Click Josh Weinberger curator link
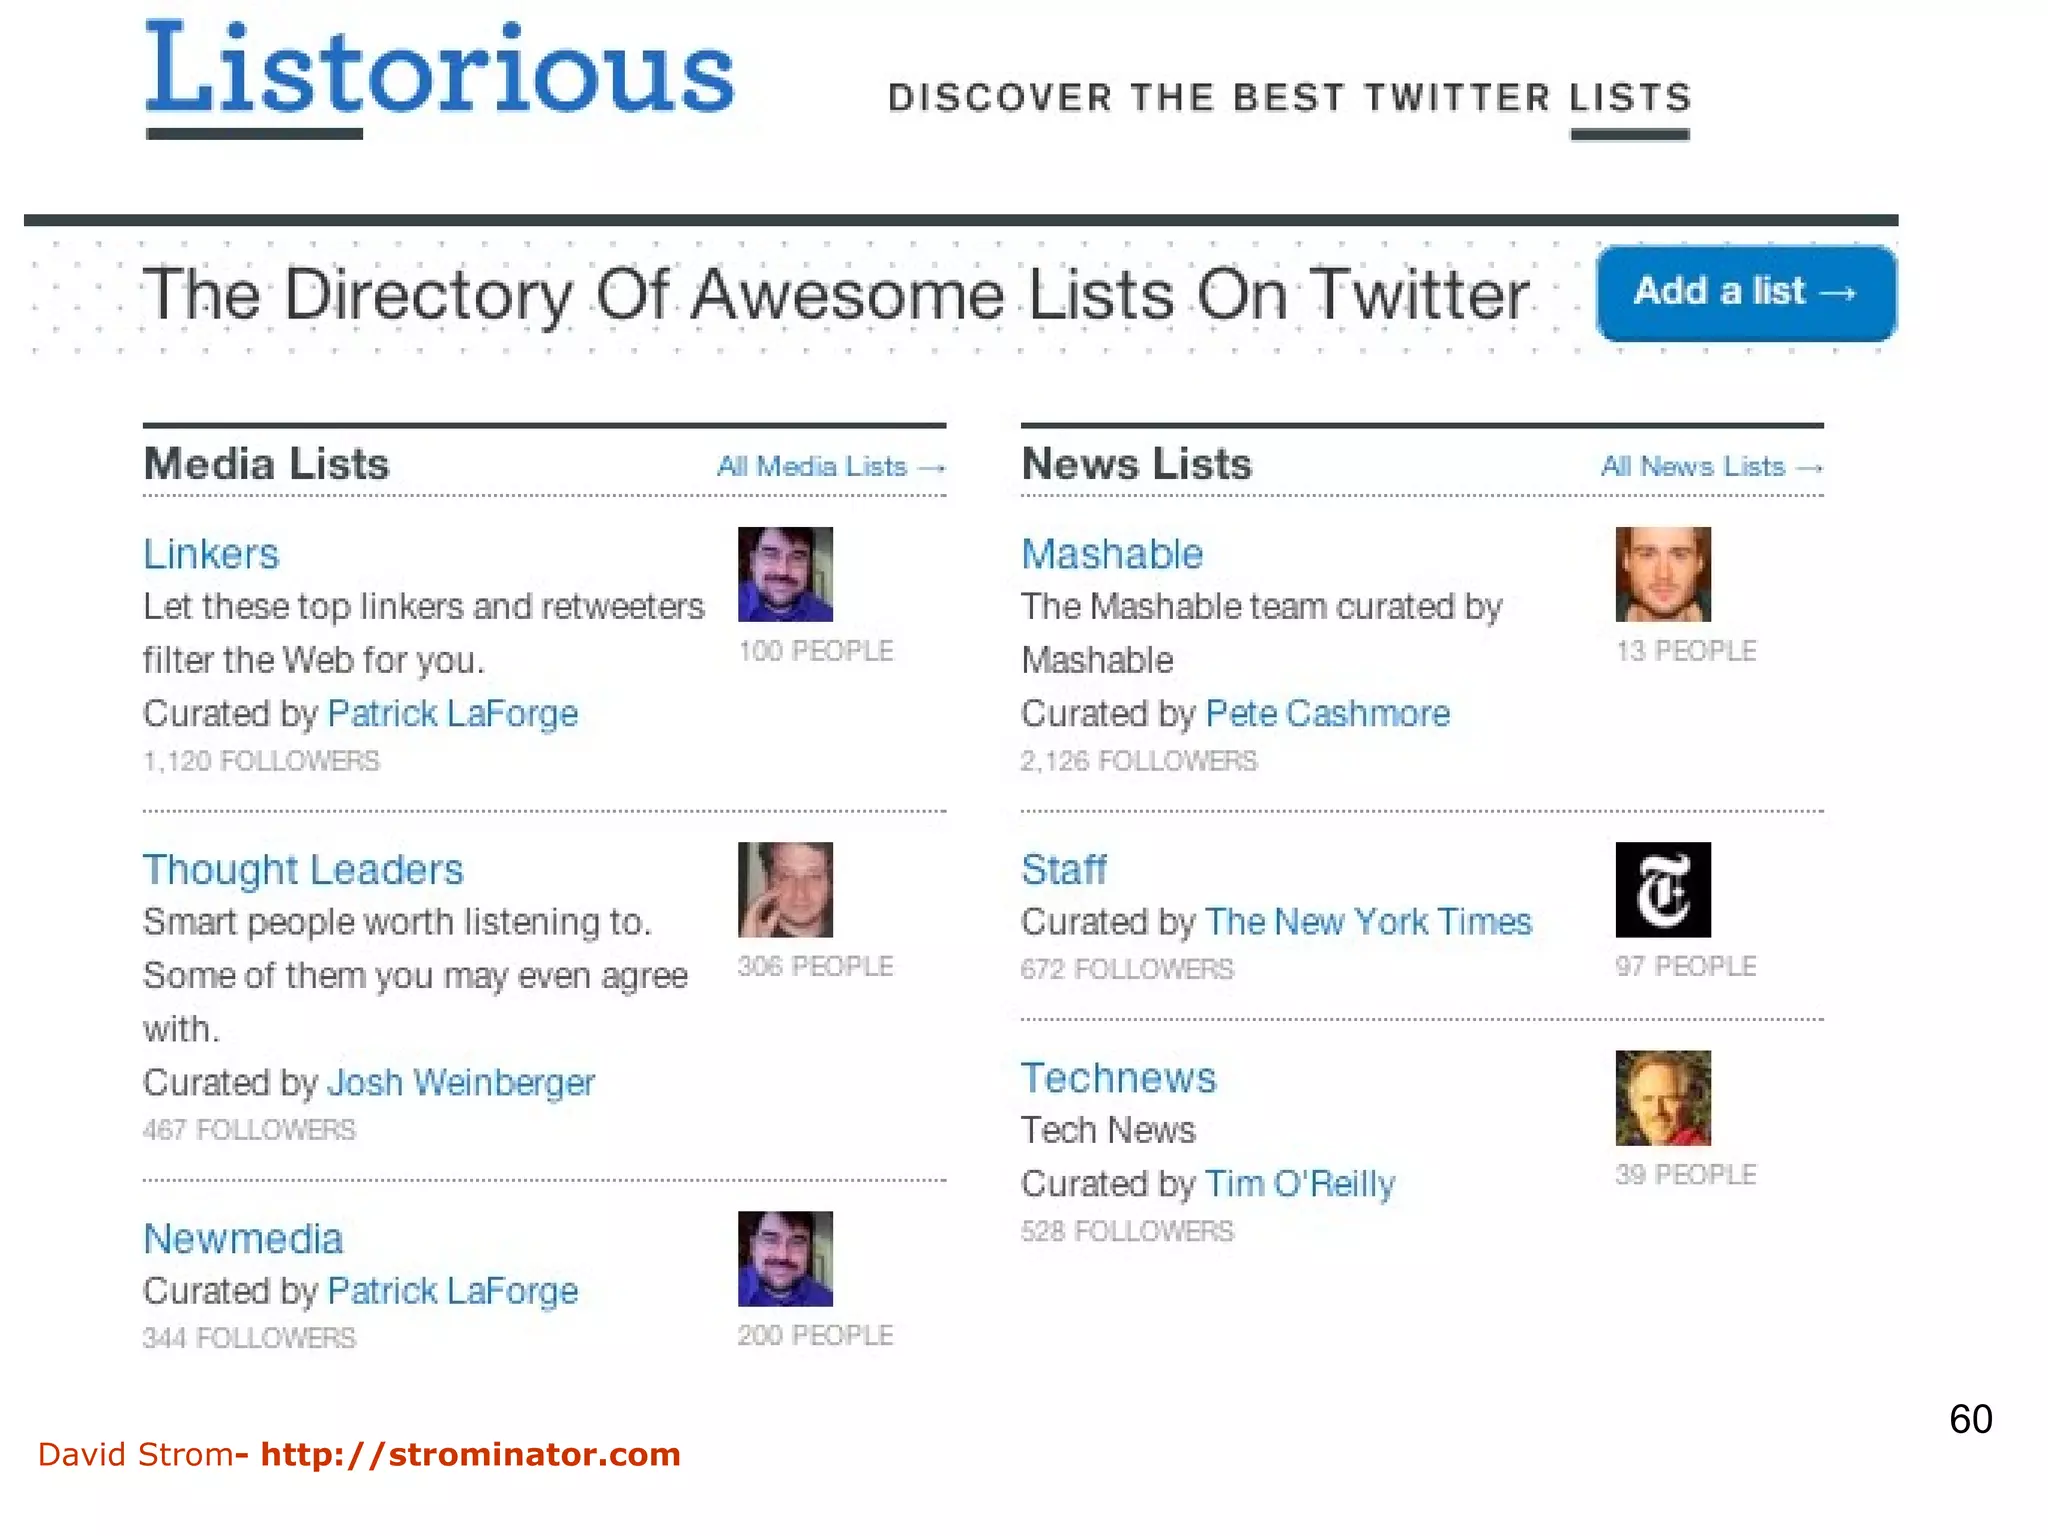This screenshot has height=1536, width=2048. (461, 1082)
